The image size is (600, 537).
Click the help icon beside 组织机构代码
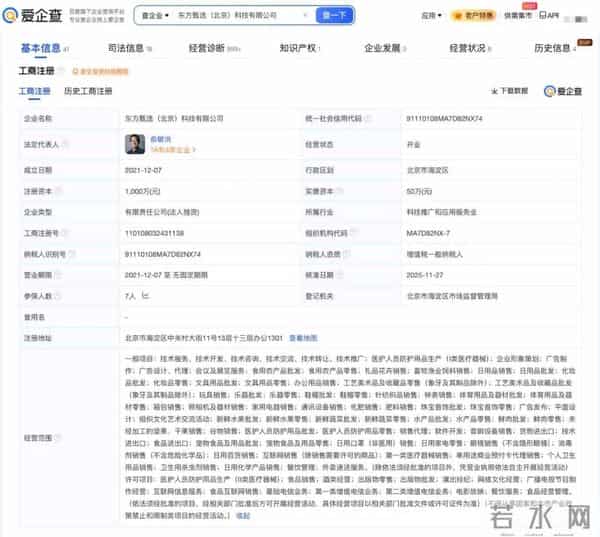tap(353, 232)
